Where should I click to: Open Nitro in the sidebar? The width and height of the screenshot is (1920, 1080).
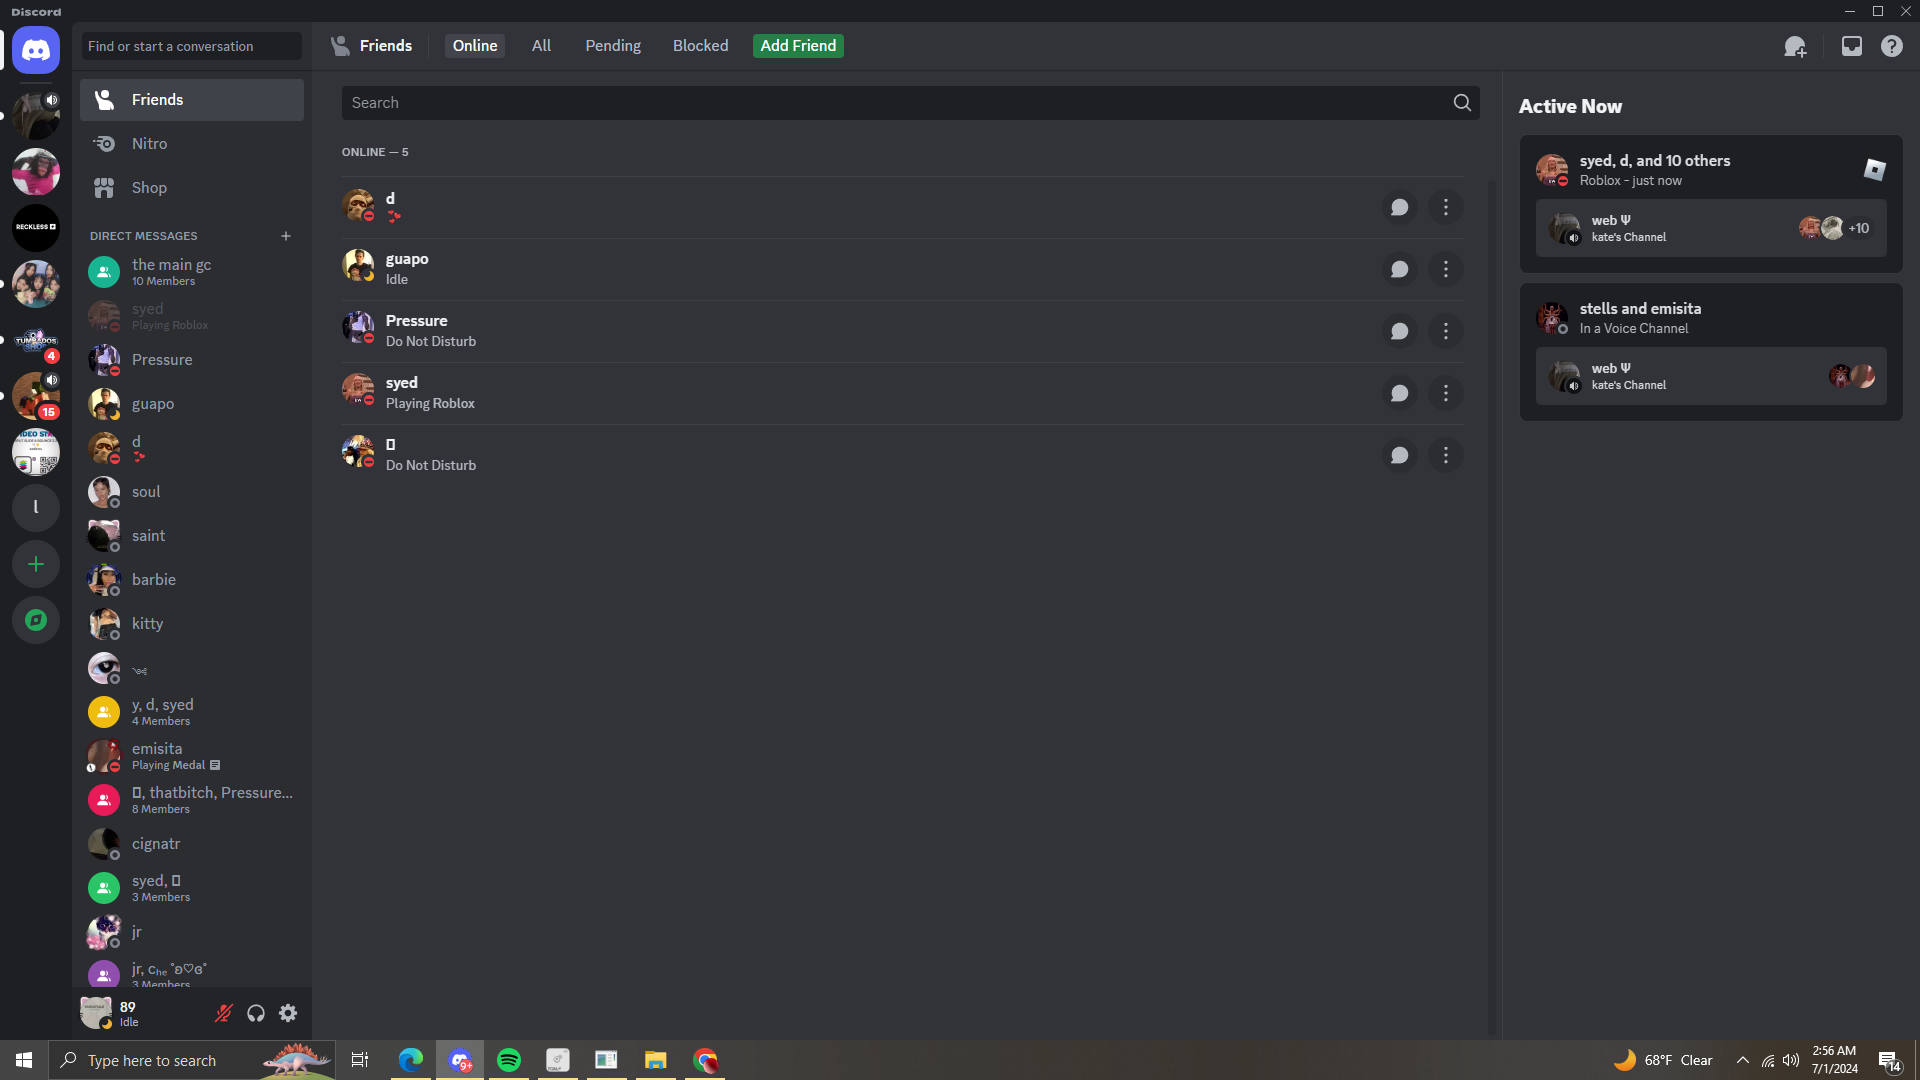point(192,144)
